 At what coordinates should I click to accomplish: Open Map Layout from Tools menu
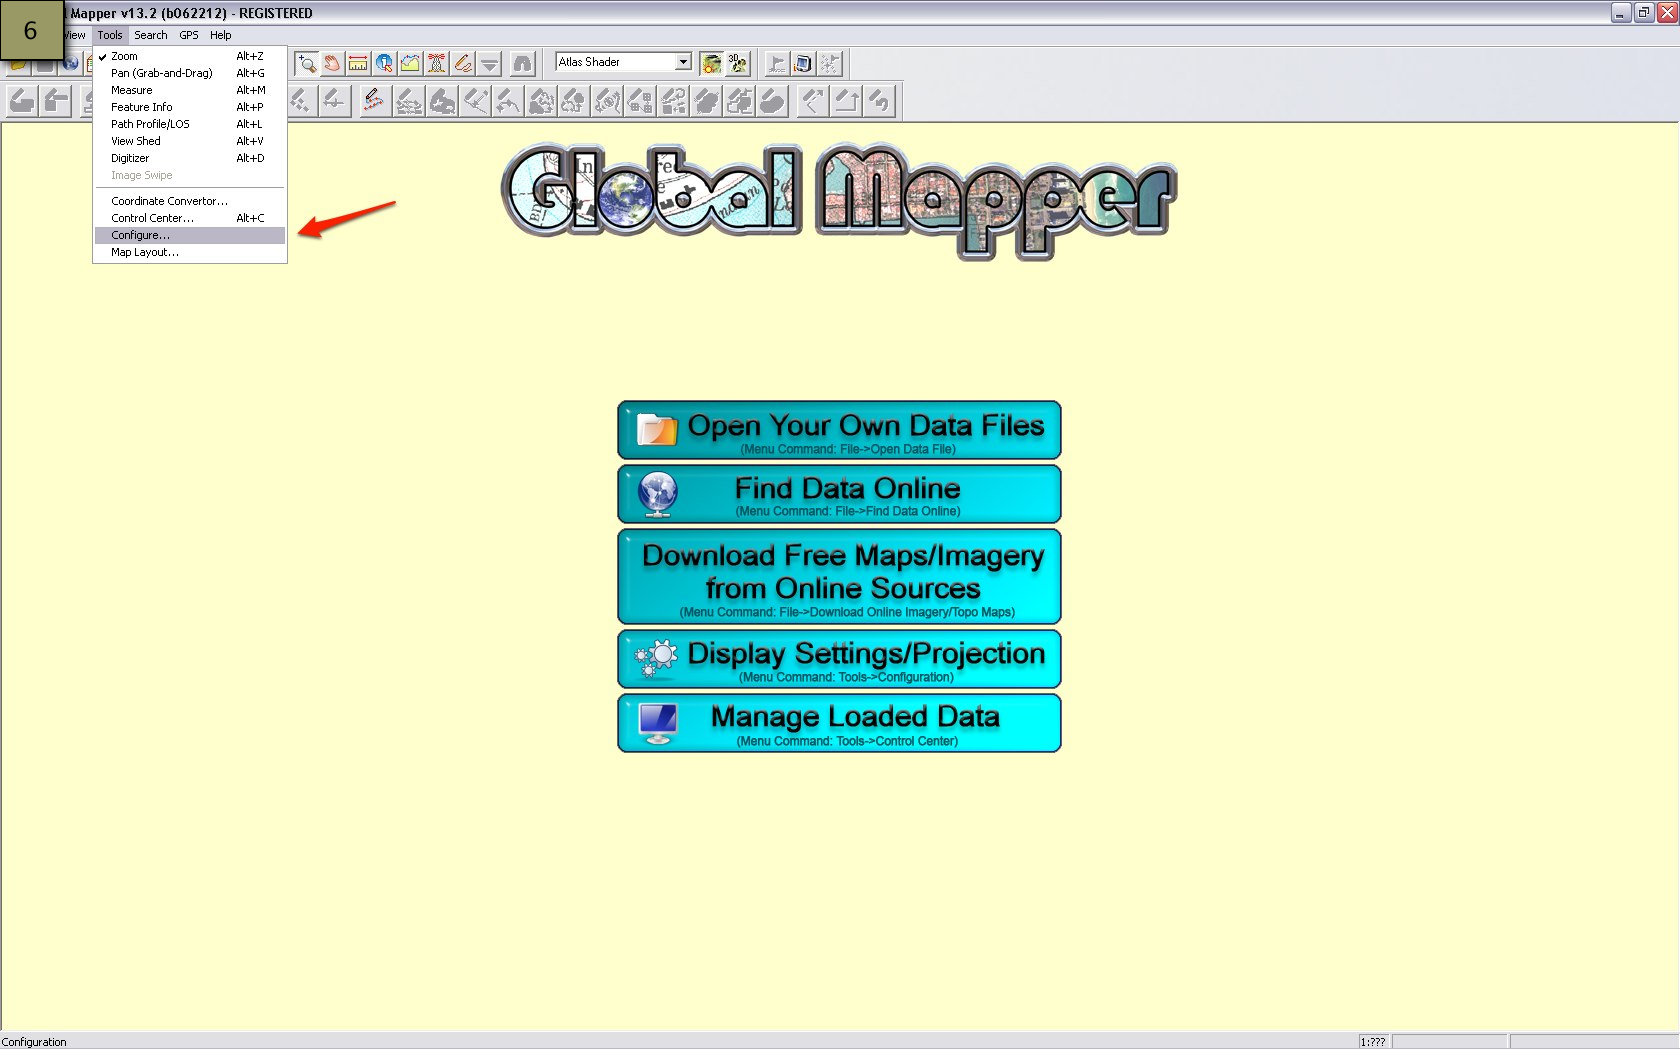click(x=190, y=252)
